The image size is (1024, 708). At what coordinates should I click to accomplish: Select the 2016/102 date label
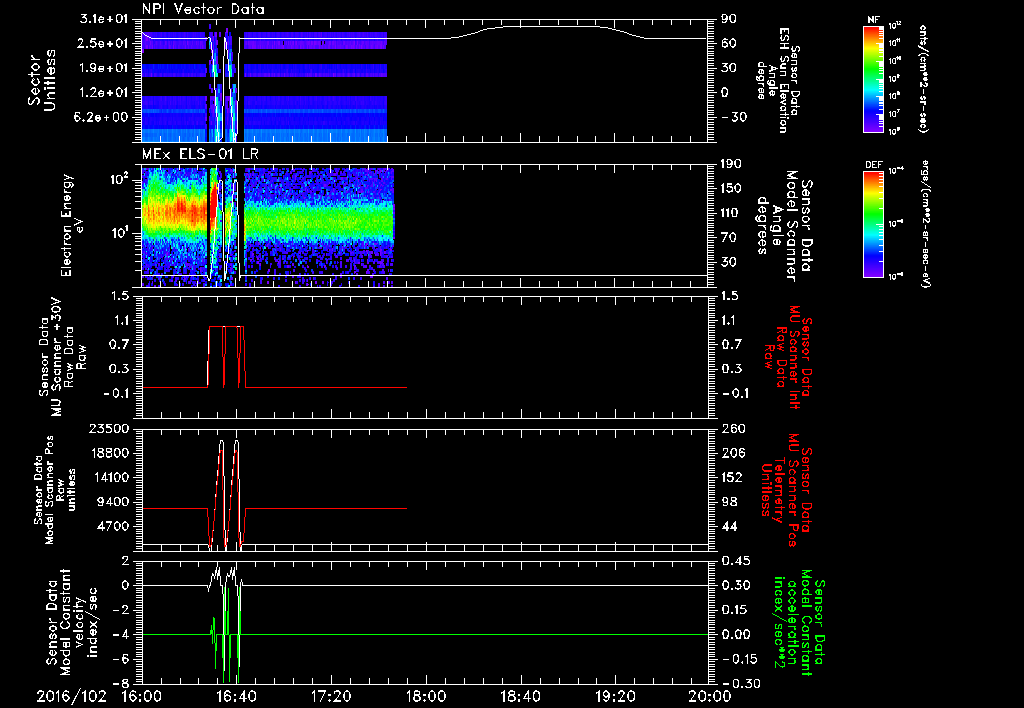pos(71,696)
